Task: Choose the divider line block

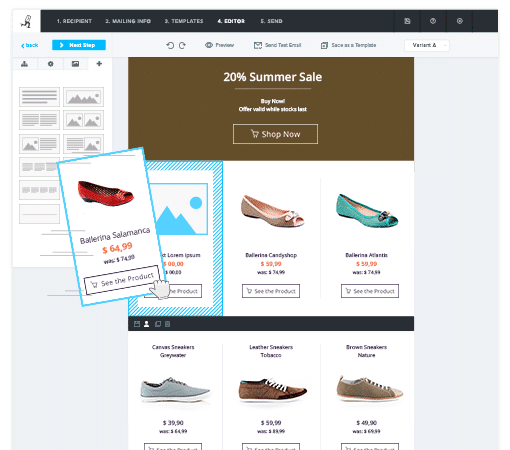Action: pos(39,214)
